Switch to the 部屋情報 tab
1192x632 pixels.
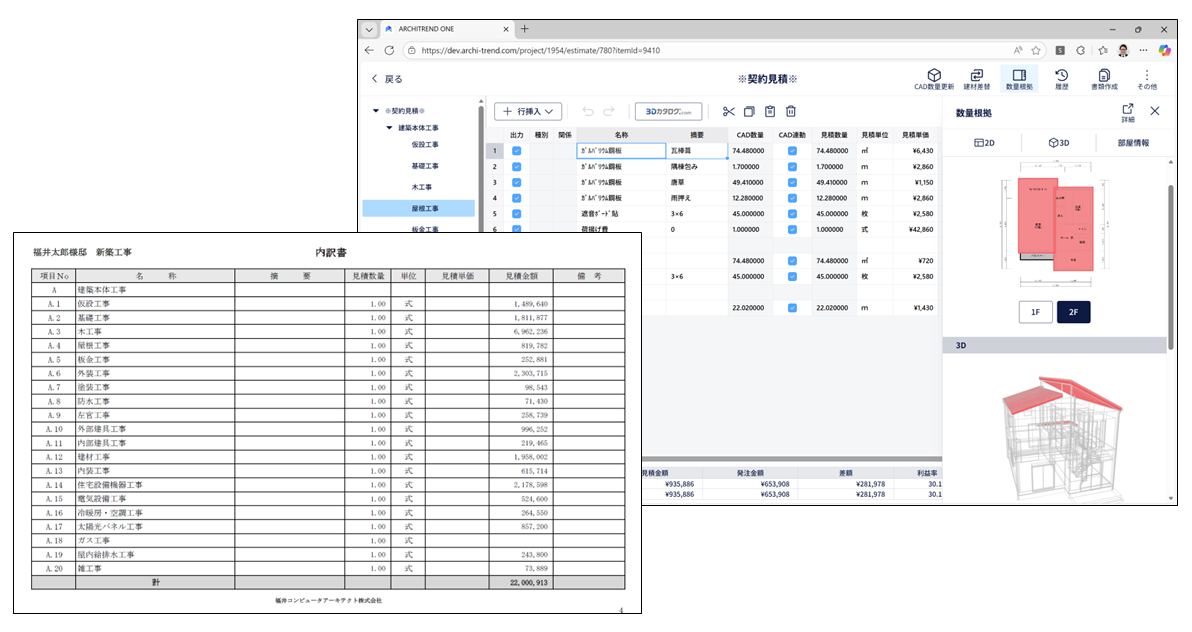1133,143
